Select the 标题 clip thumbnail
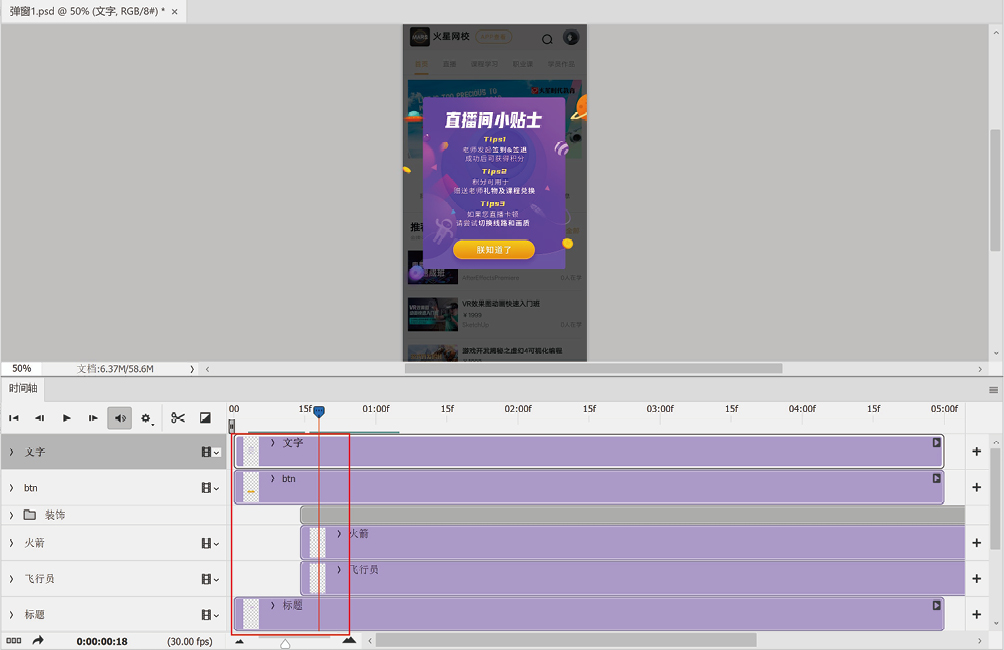Viewport: 1004px width, 650px height. click(251, 614)
